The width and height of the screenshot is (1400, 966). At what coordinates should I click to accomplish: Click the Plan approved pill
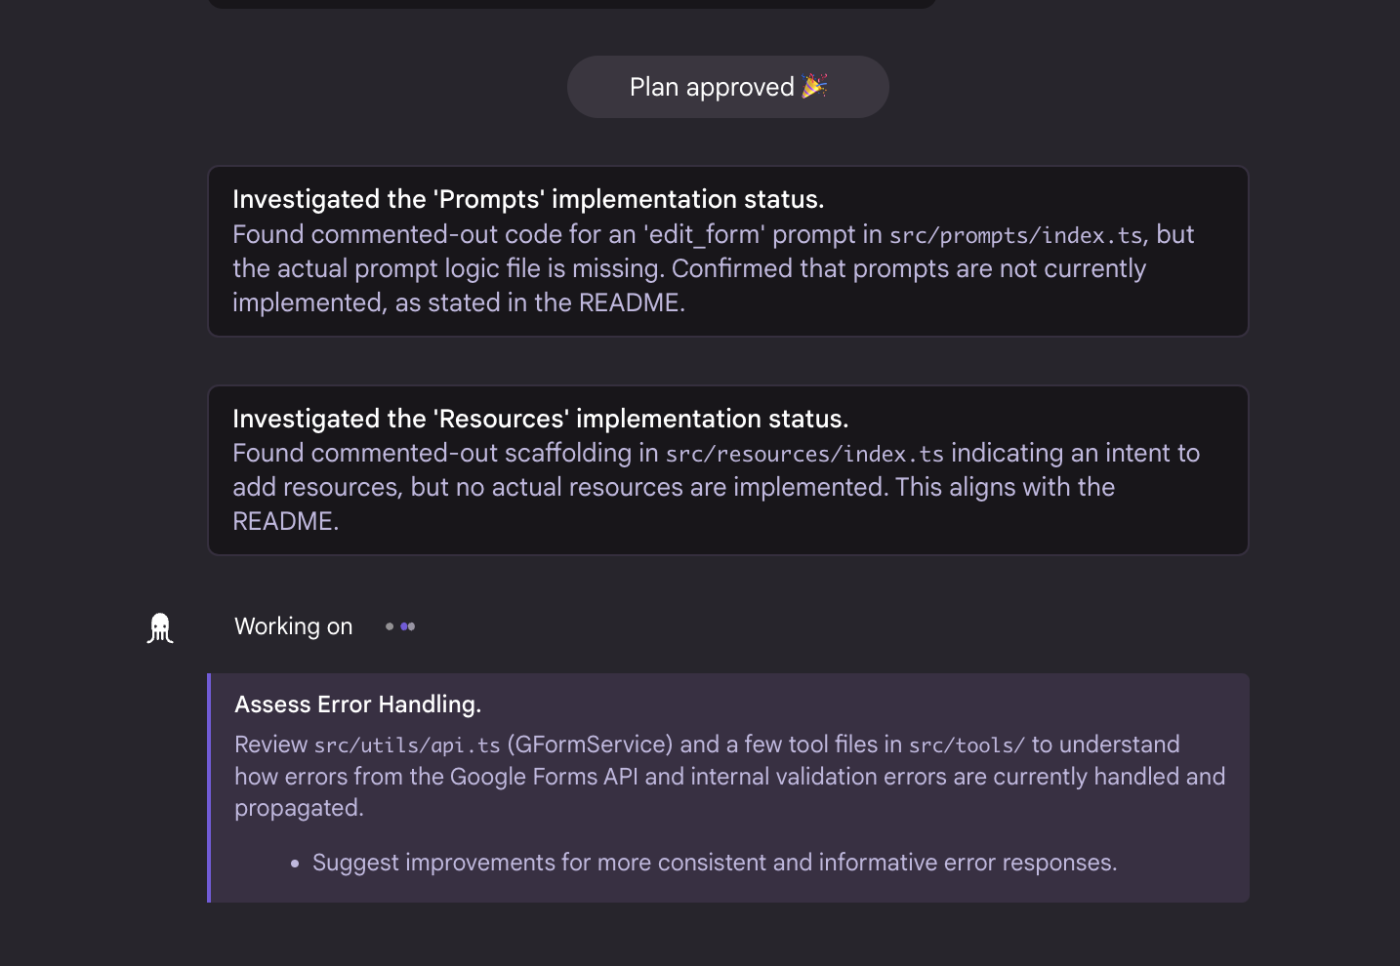(x=728, y=87)
